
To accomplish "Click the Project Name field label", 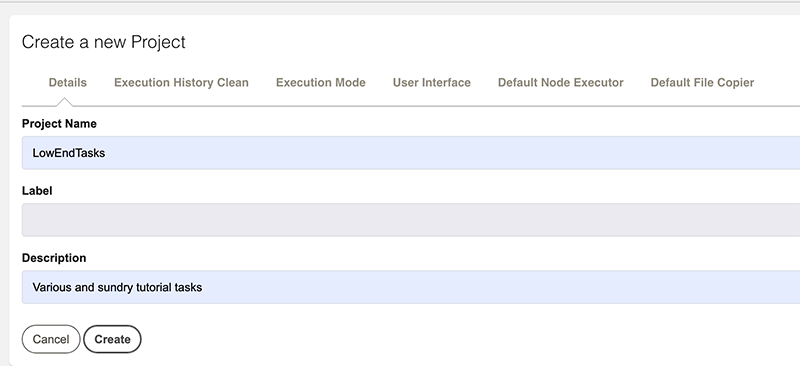I will point(59,124).
